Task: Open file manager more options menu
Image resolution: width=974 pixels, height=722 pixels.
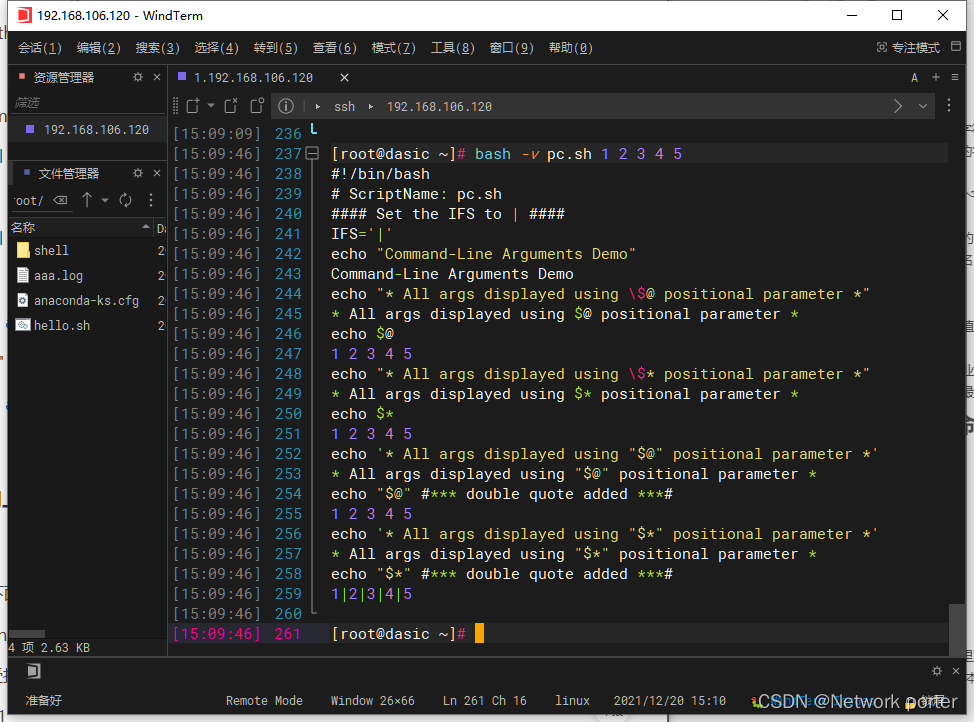Action: (x=151, y=200)
